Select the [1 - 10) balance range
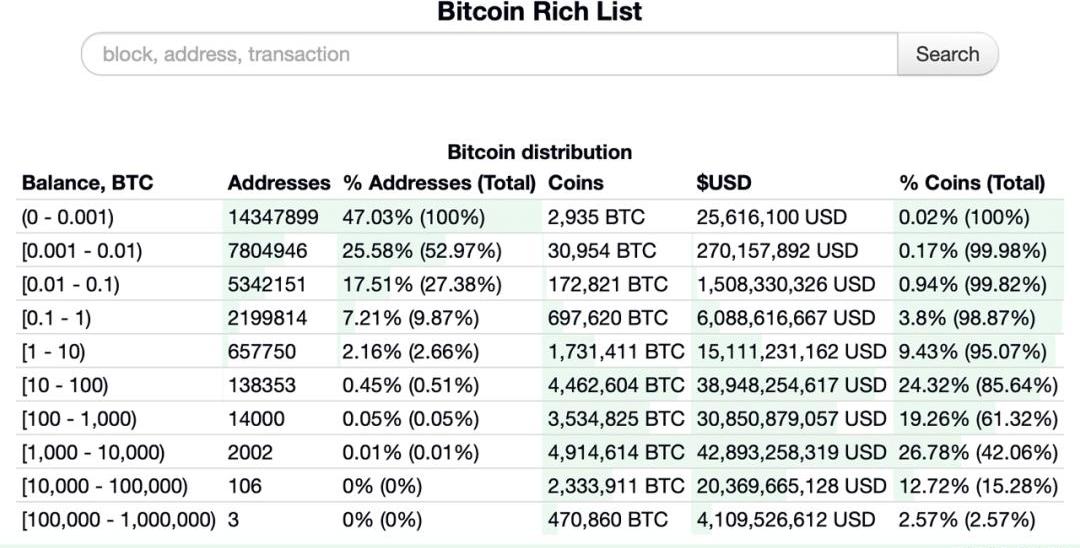Image resolution: width=1080 pixels, height=548 pixels. click(54, 352)
